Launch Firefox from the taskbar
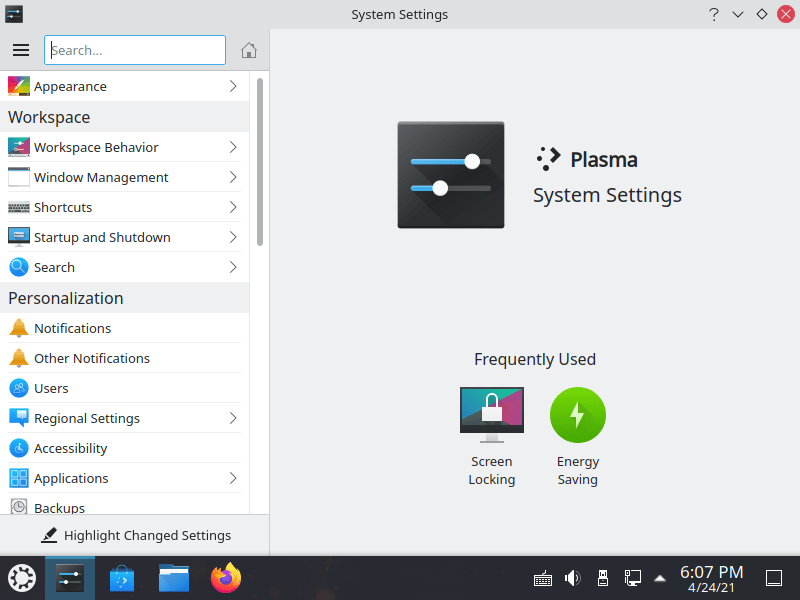Screen dimensions: 800x600 [x=226, y=578]
